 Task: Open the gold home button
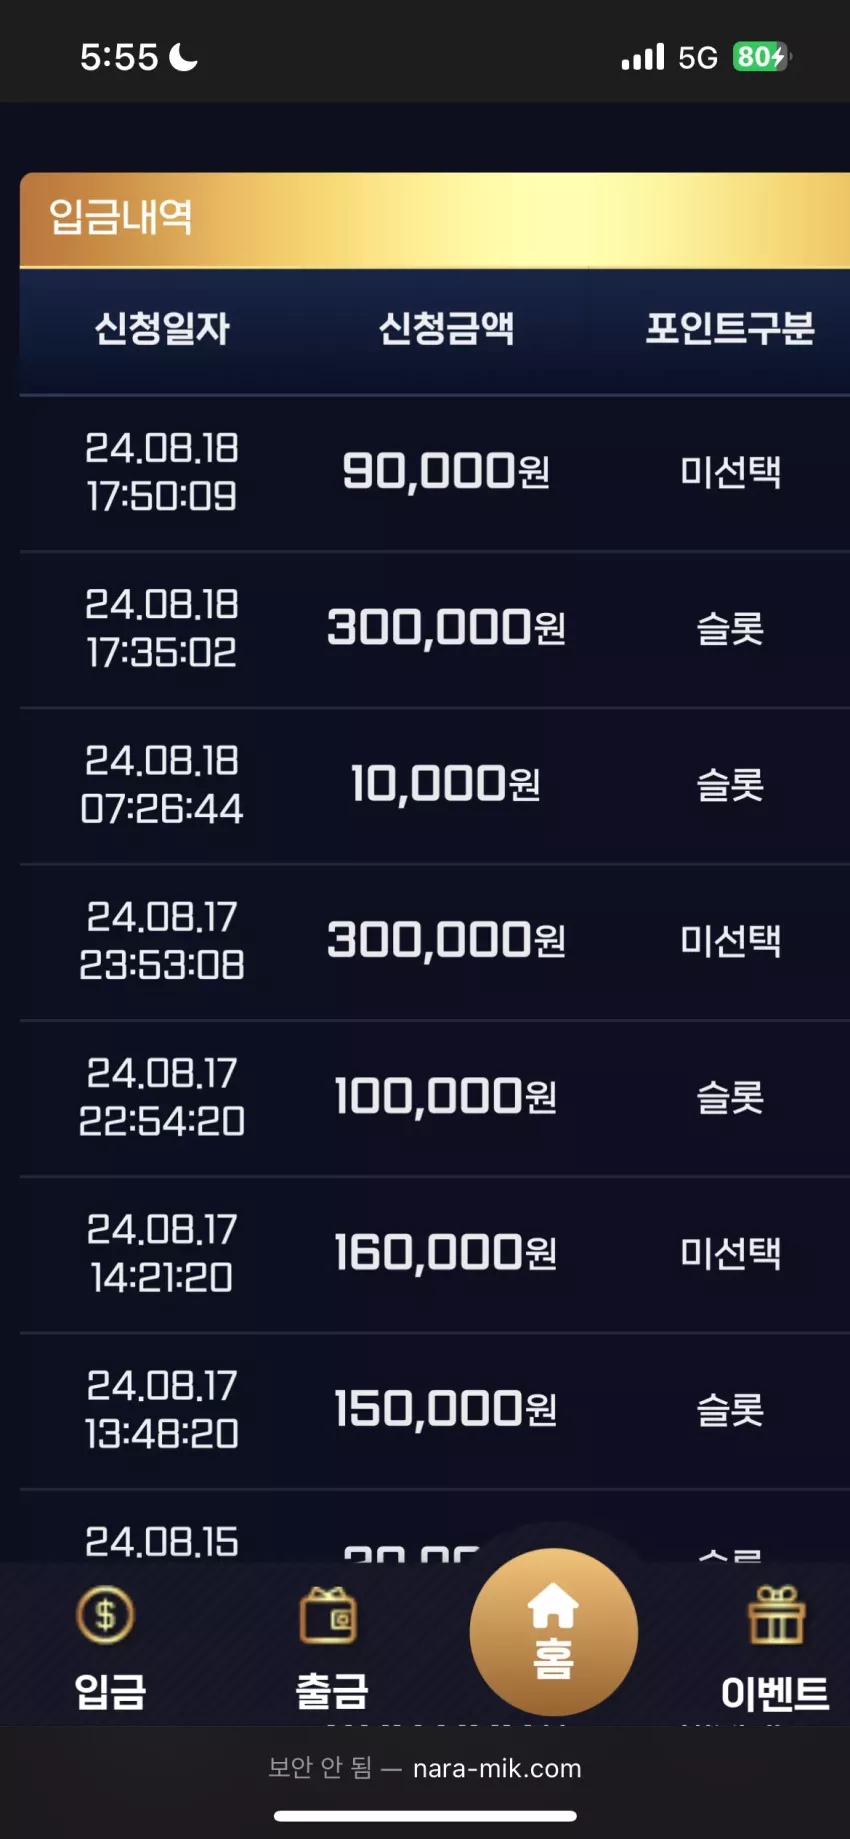click(x=553, y=1632)
